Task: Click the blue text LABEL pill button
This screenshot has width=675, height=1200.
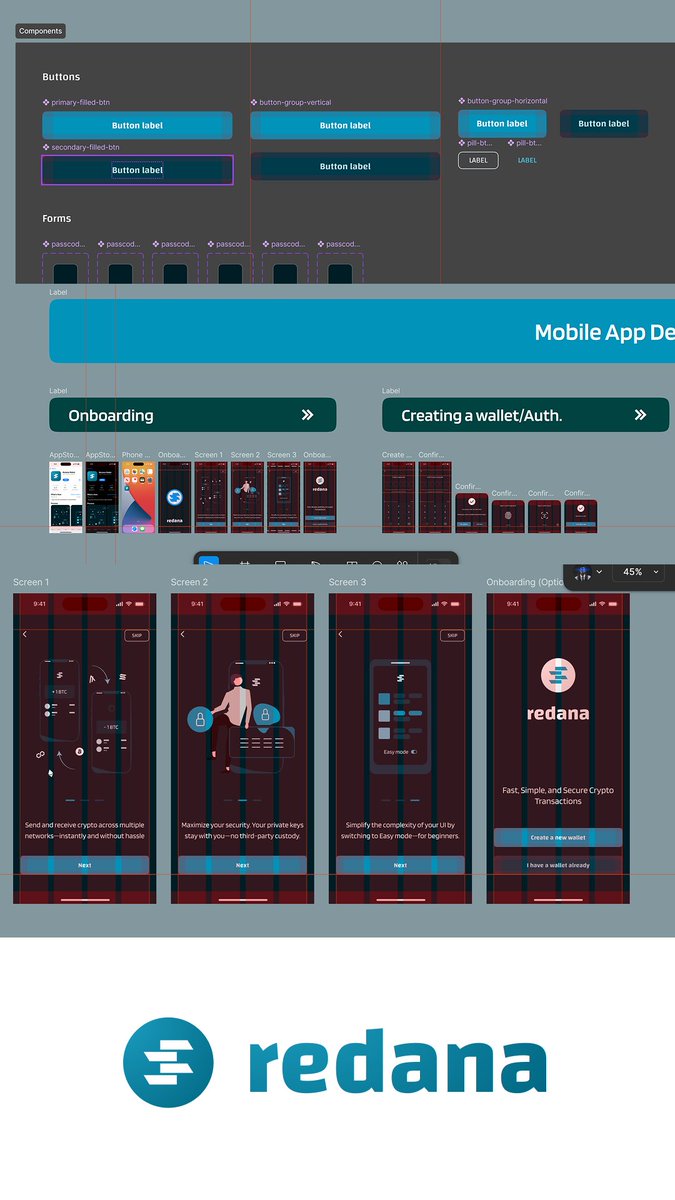Action: click(x=527, y=160)
